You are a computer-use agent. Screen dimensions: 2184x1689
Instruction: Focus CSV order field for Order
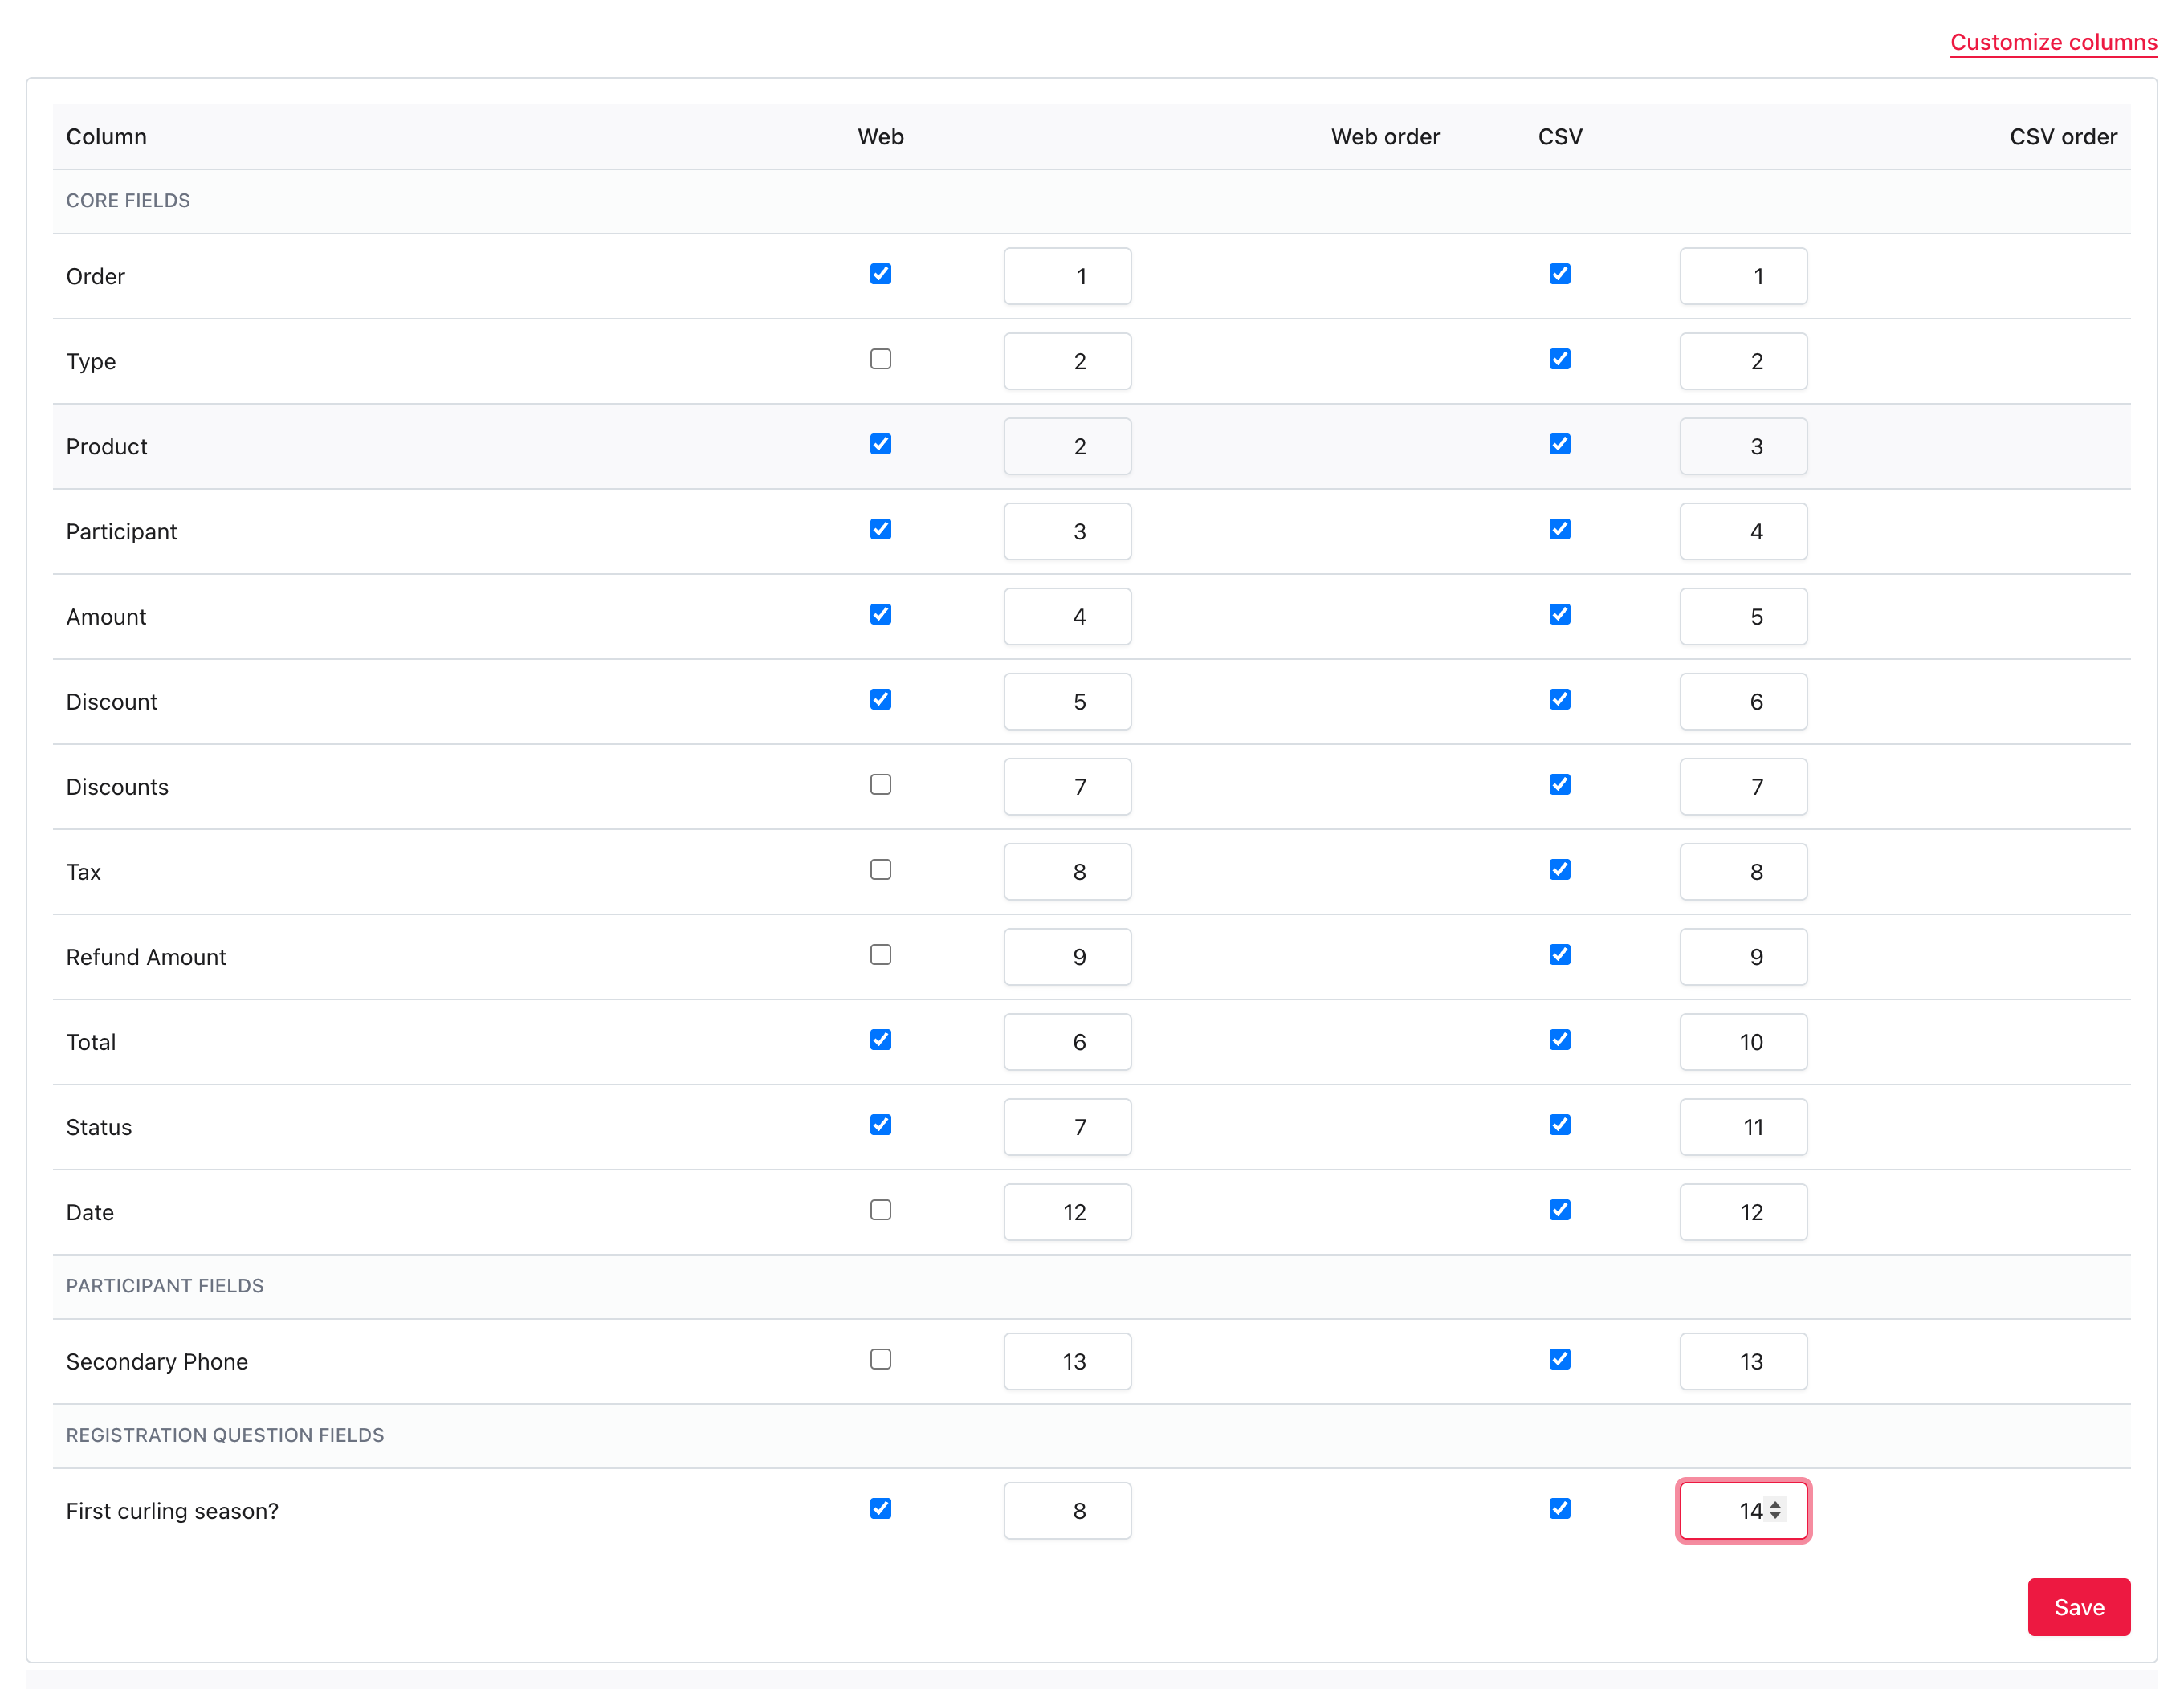pyautogui.click(x=1743, y=276)
